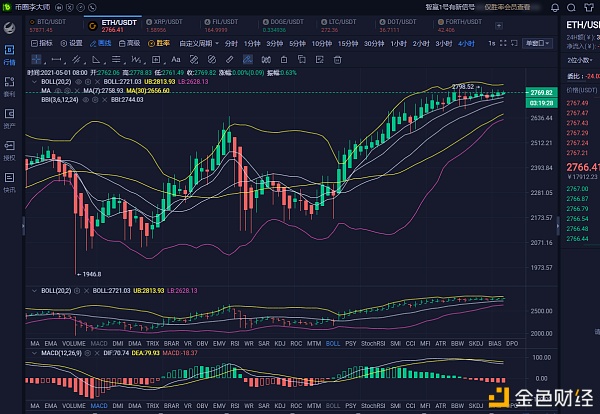Toggle the MACD indicator in bottom row
Image resolution: width=600 pixels, height=414 pixels.
98,406
